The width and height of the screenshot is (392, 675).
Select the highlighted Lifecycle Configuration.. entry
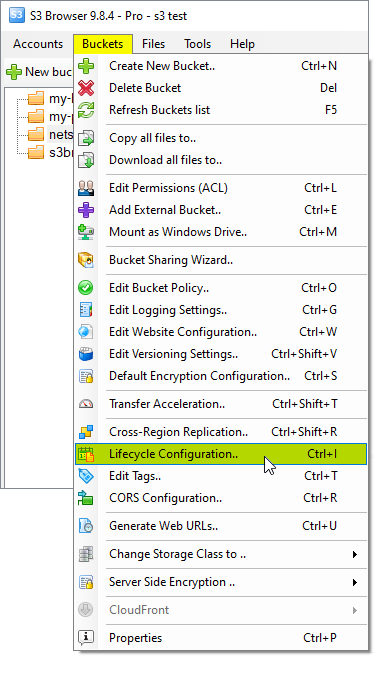221,454
